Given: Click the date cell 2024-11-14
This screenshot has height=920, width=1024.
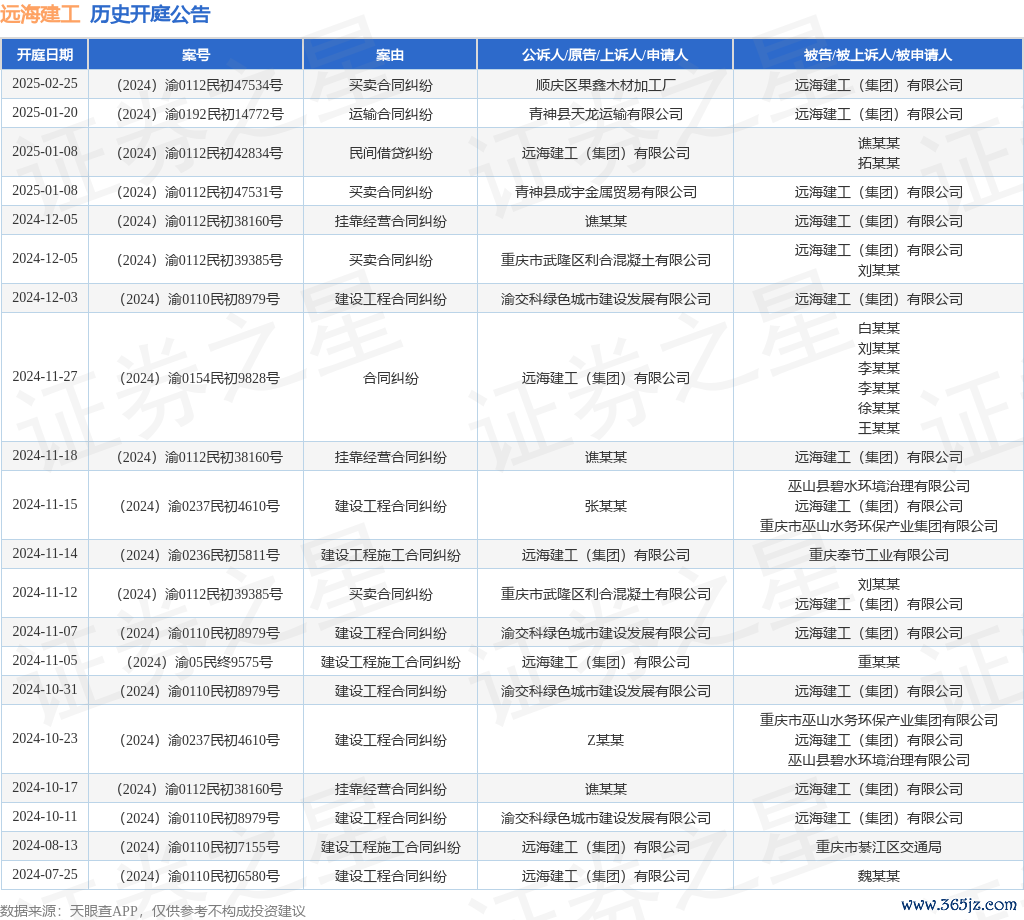Looking at the screenshot, I should click(44, 554).
